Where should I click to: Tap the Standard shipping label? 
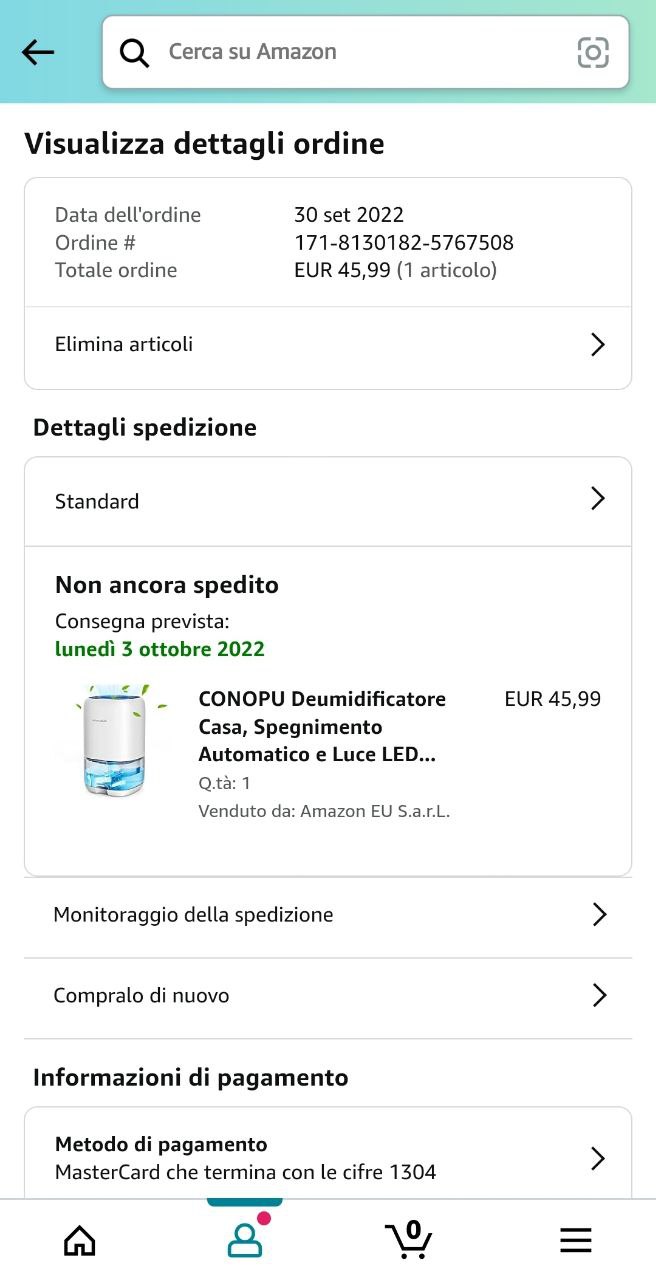click(x=97, y=501)
